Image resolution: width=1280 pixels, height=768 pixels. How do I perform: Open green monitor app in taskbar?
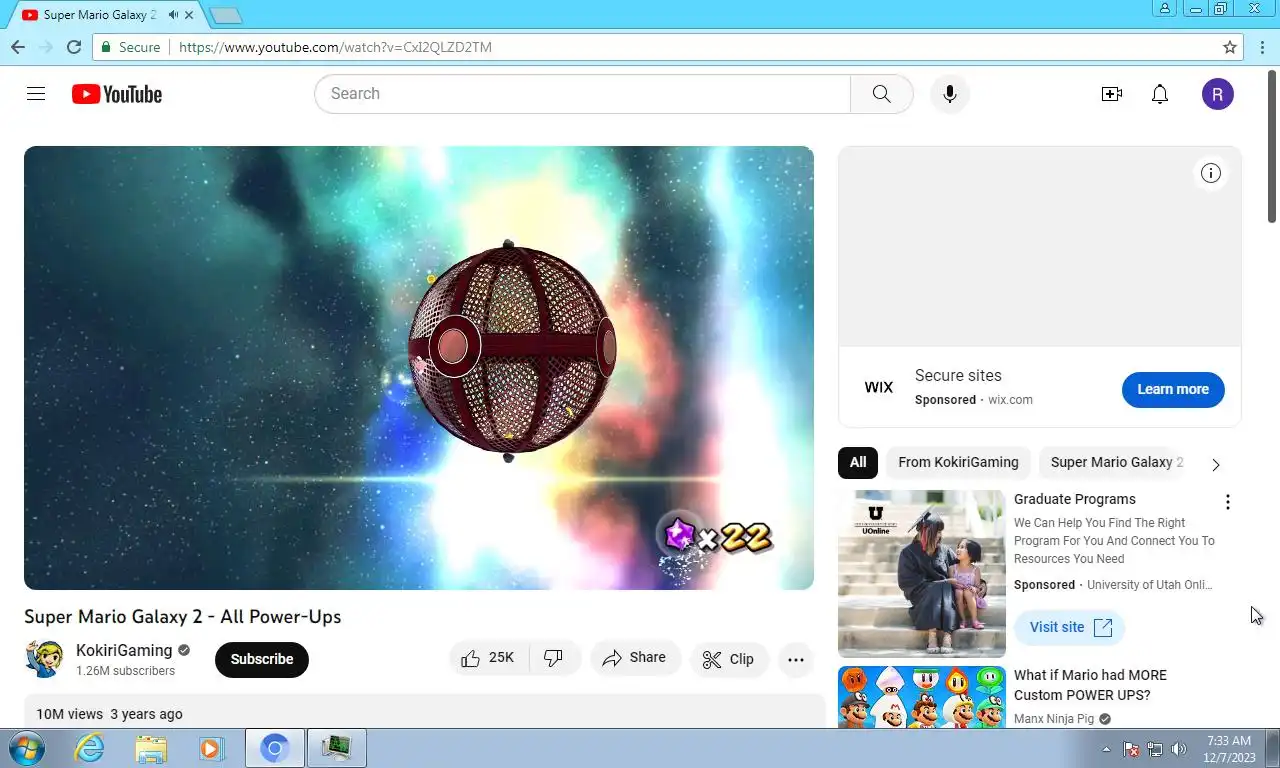click(x=337, y=748)
